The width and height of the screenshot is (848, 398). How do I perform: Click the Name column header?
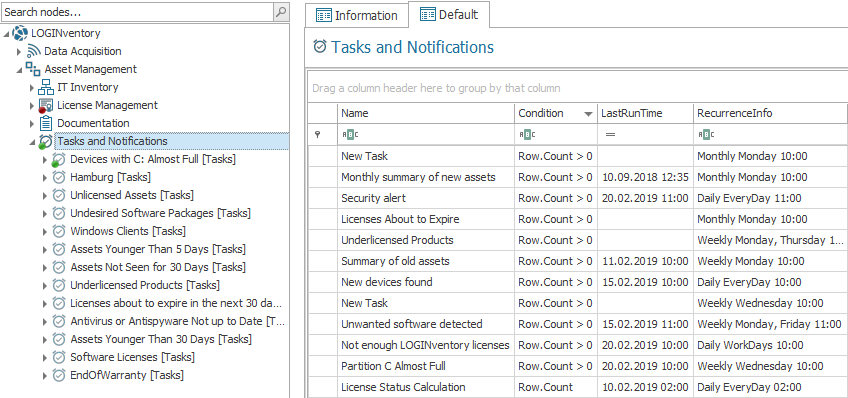[x=427, y=114]
